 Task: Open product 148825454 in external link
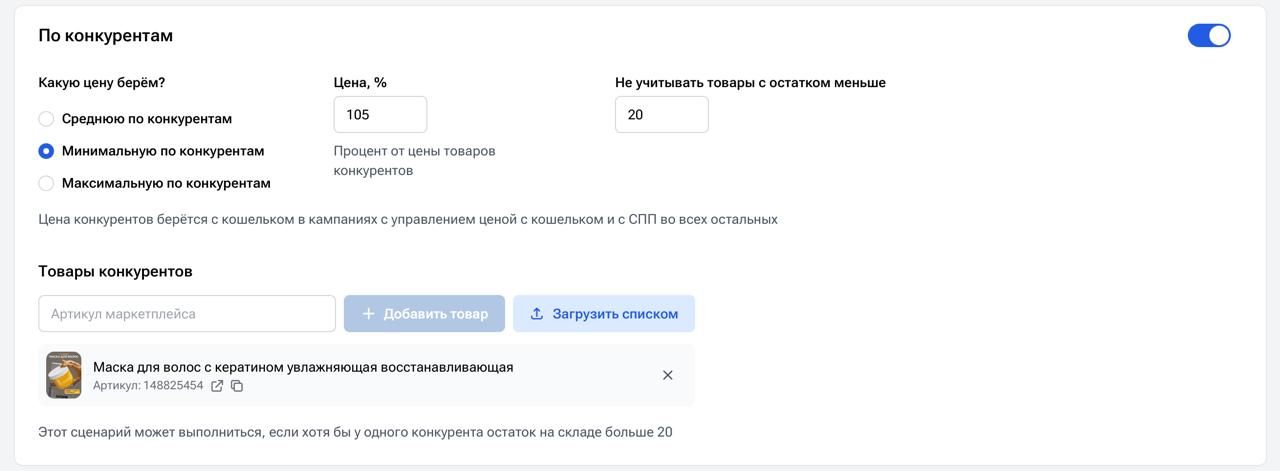(x=217, y=386)
